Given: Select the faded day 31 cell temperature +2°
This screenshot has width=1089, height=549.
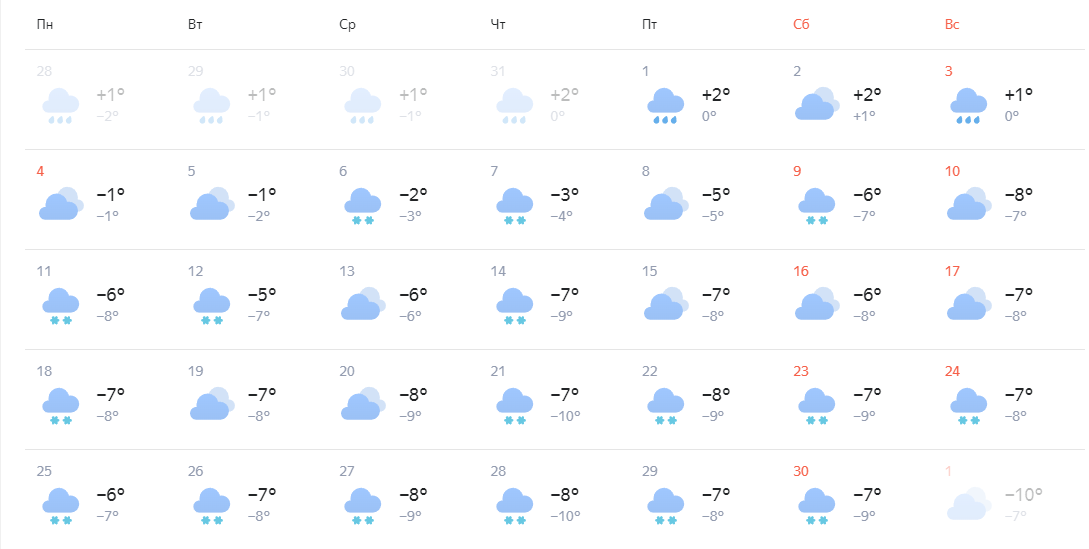Looking at the screenshot, I should click(x=564, y=94).
